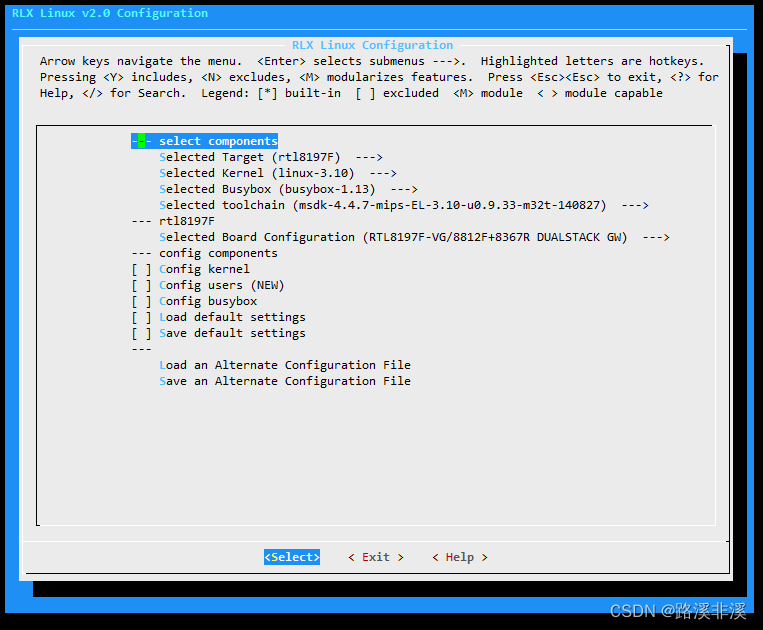Expand Selected Busybox submenu arrow
This screenshot has width=763, height=630.
(404, 189)
